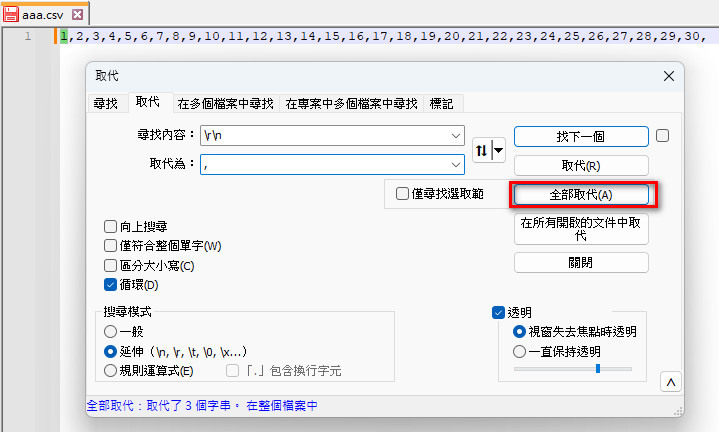This screenshot has height=432, width=719.
Task: Select the 一般 search mode radio button
Action: (110, 332)
